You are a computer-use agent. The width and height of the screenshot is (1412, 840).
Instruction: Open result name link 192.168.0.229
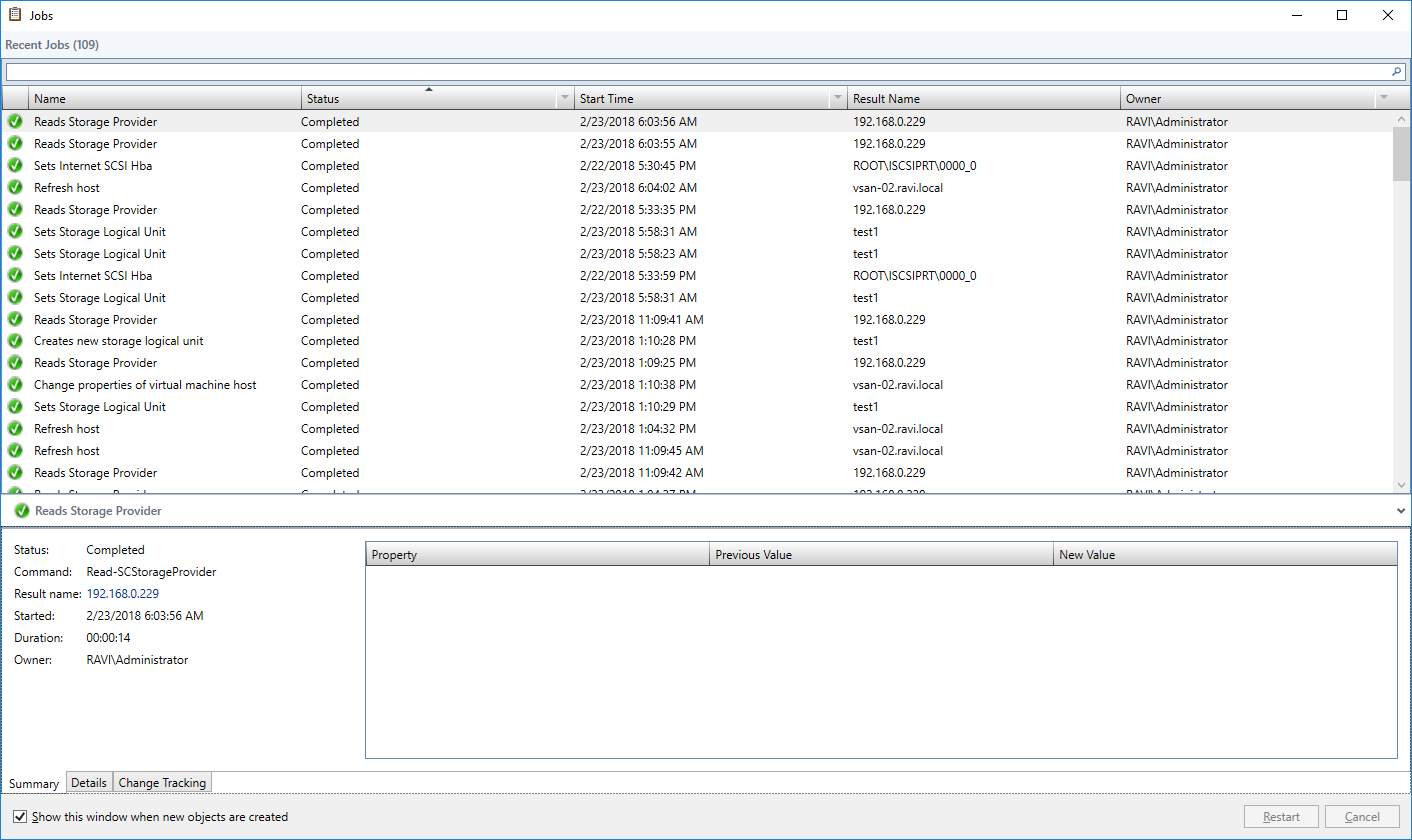point(122,594)
